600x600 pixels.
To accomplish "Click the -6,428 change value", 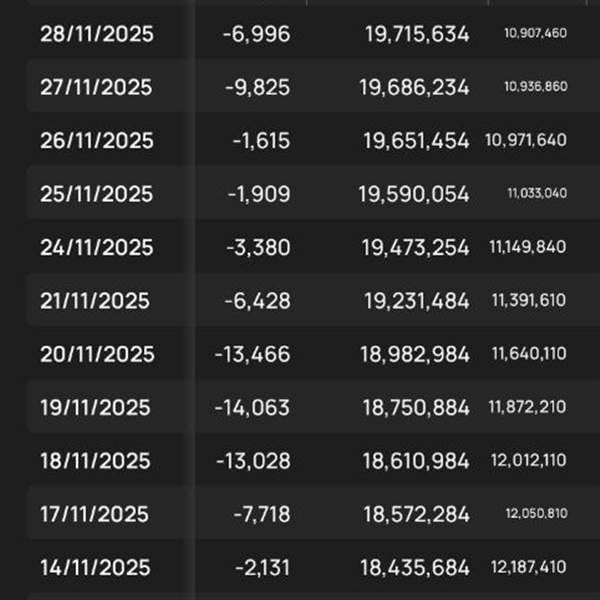I will [258, 301].
